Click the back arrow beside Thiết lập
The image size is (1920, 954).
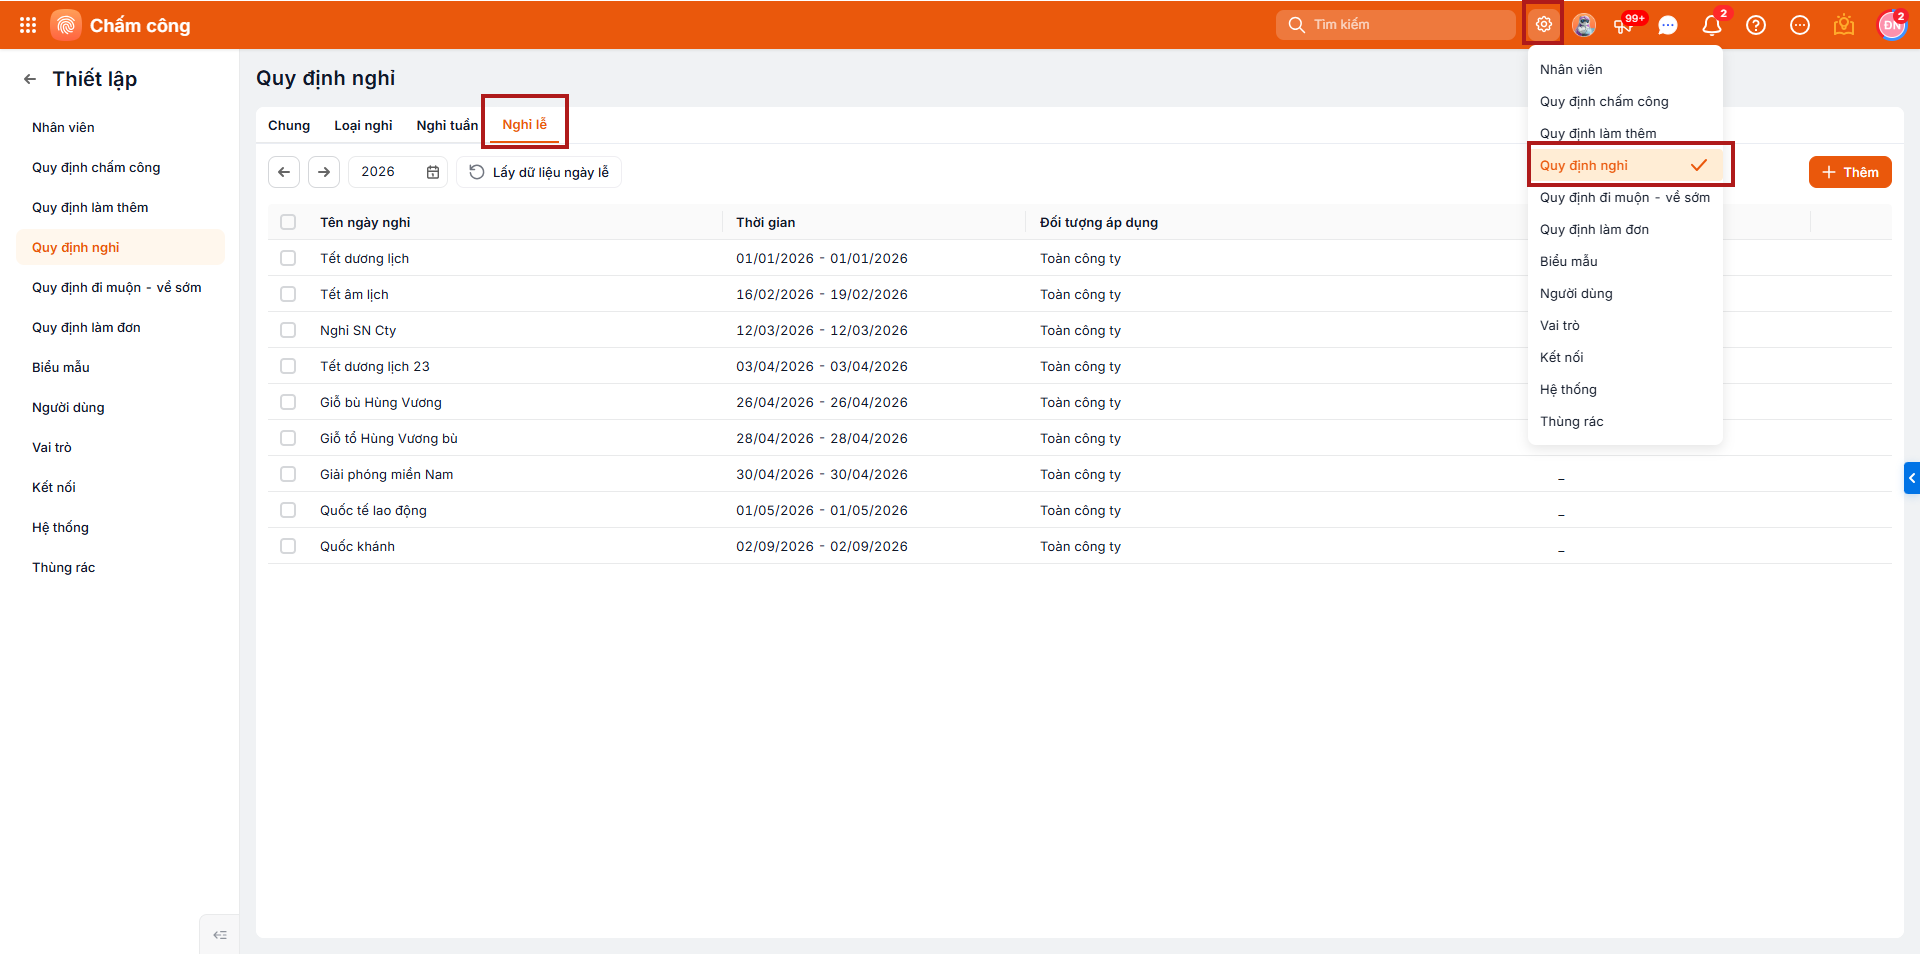tap(30, 79)
